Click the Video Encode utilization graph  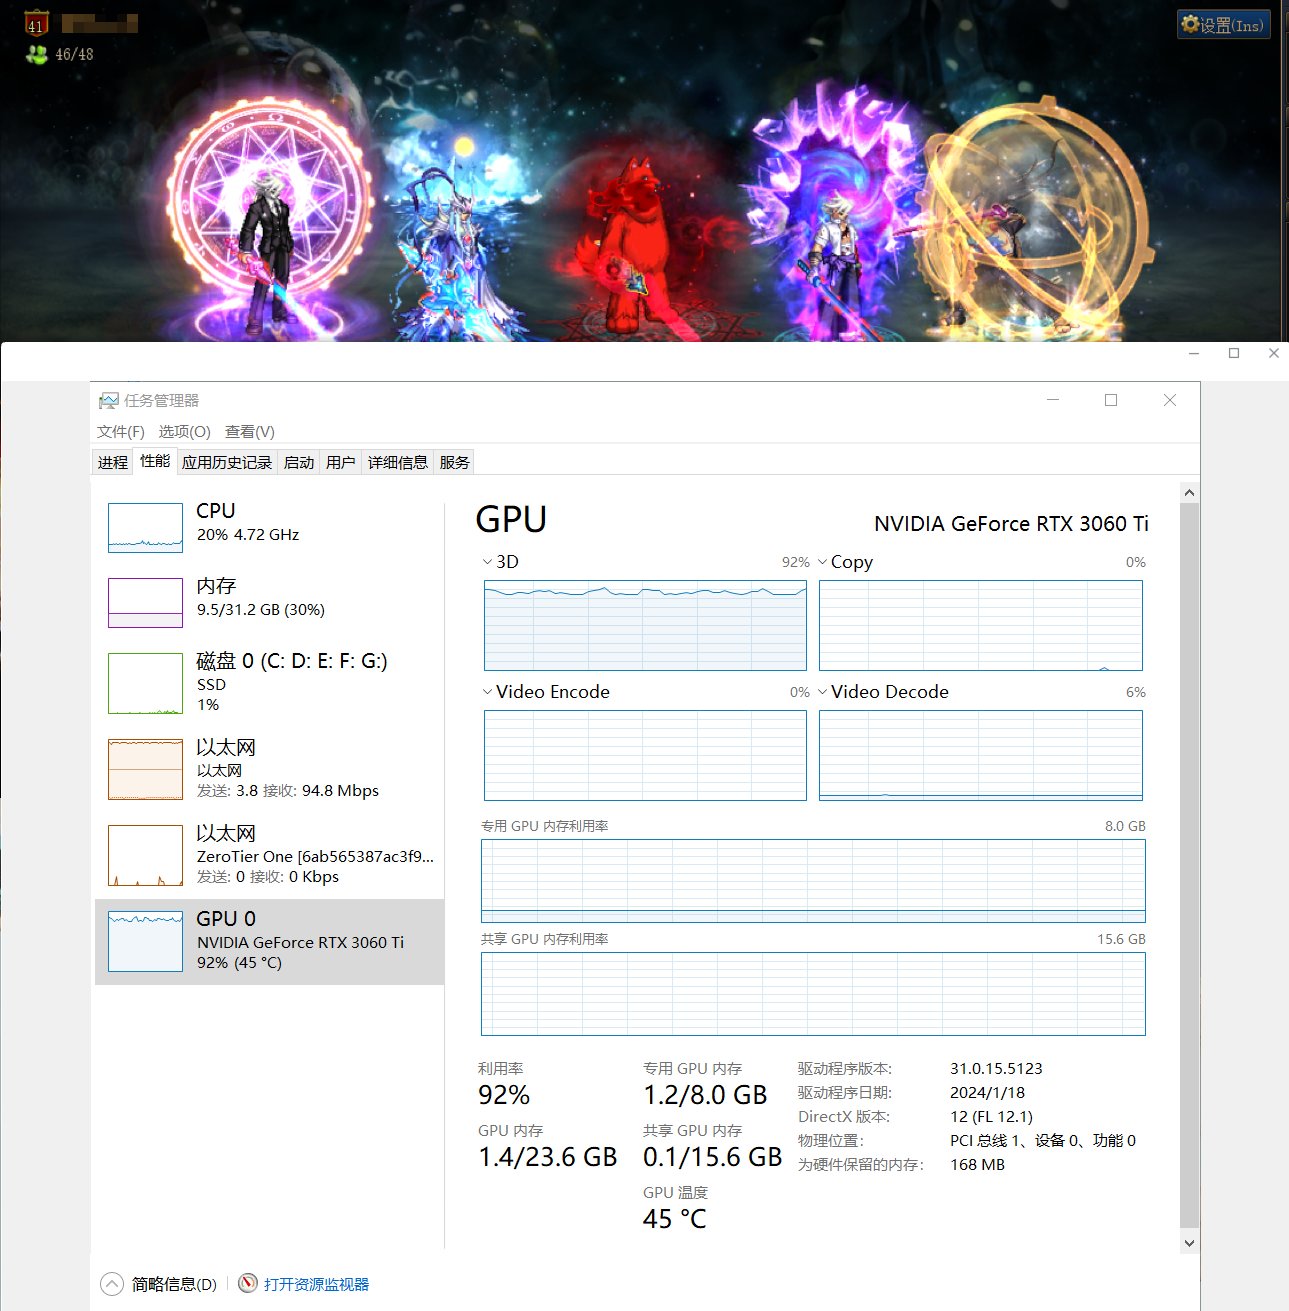click(x=645, y=755)
